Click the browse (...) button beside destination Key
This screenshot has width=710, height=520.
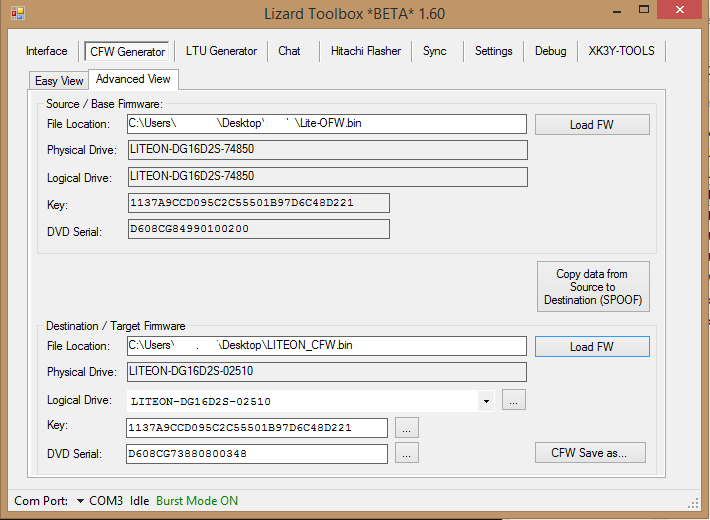pos(407,428)
